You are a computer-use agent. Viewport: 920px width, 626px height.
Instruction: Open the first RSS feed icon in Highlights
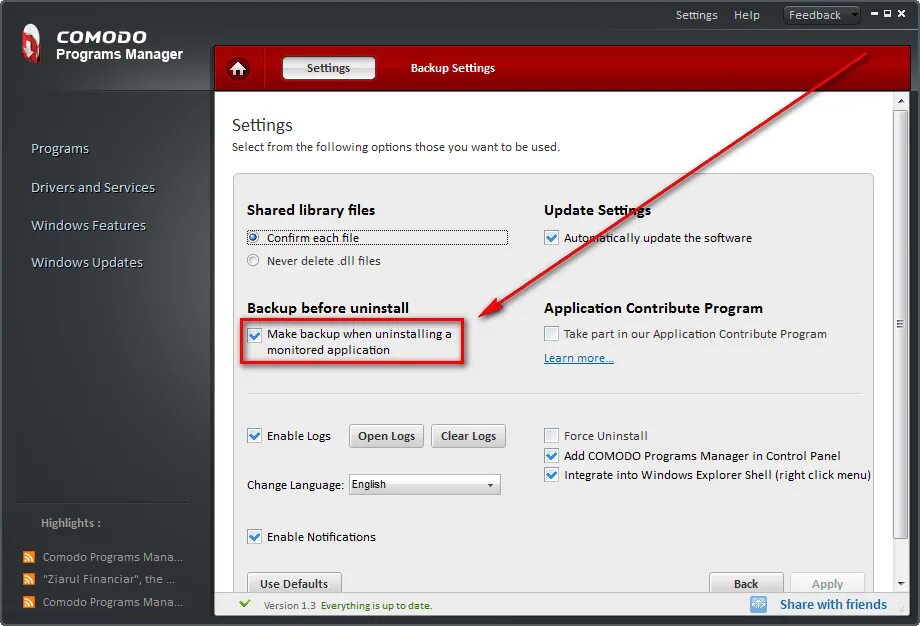(x=28, y=557)
